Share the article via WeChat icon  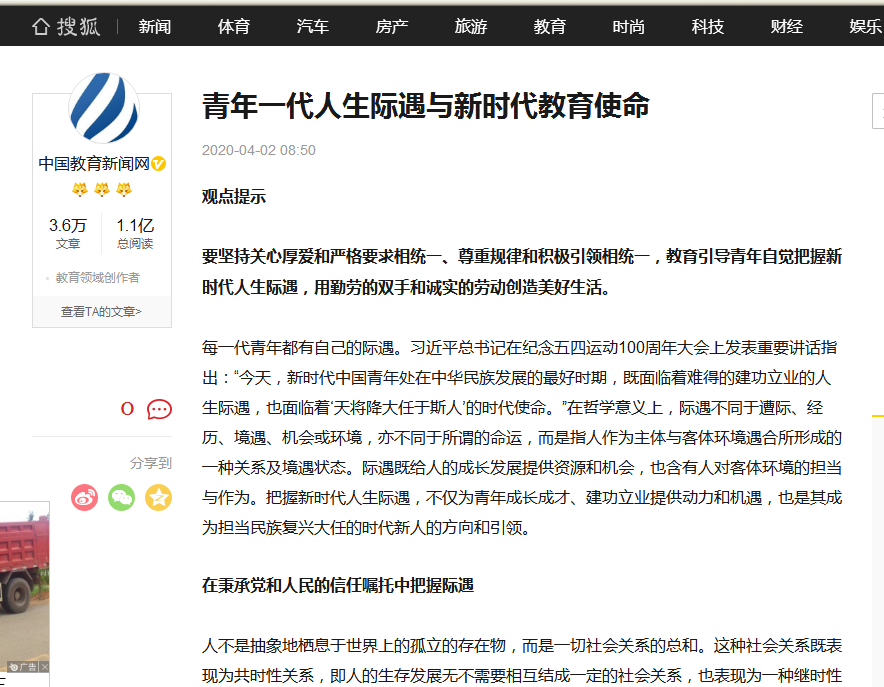coord(122,497)
